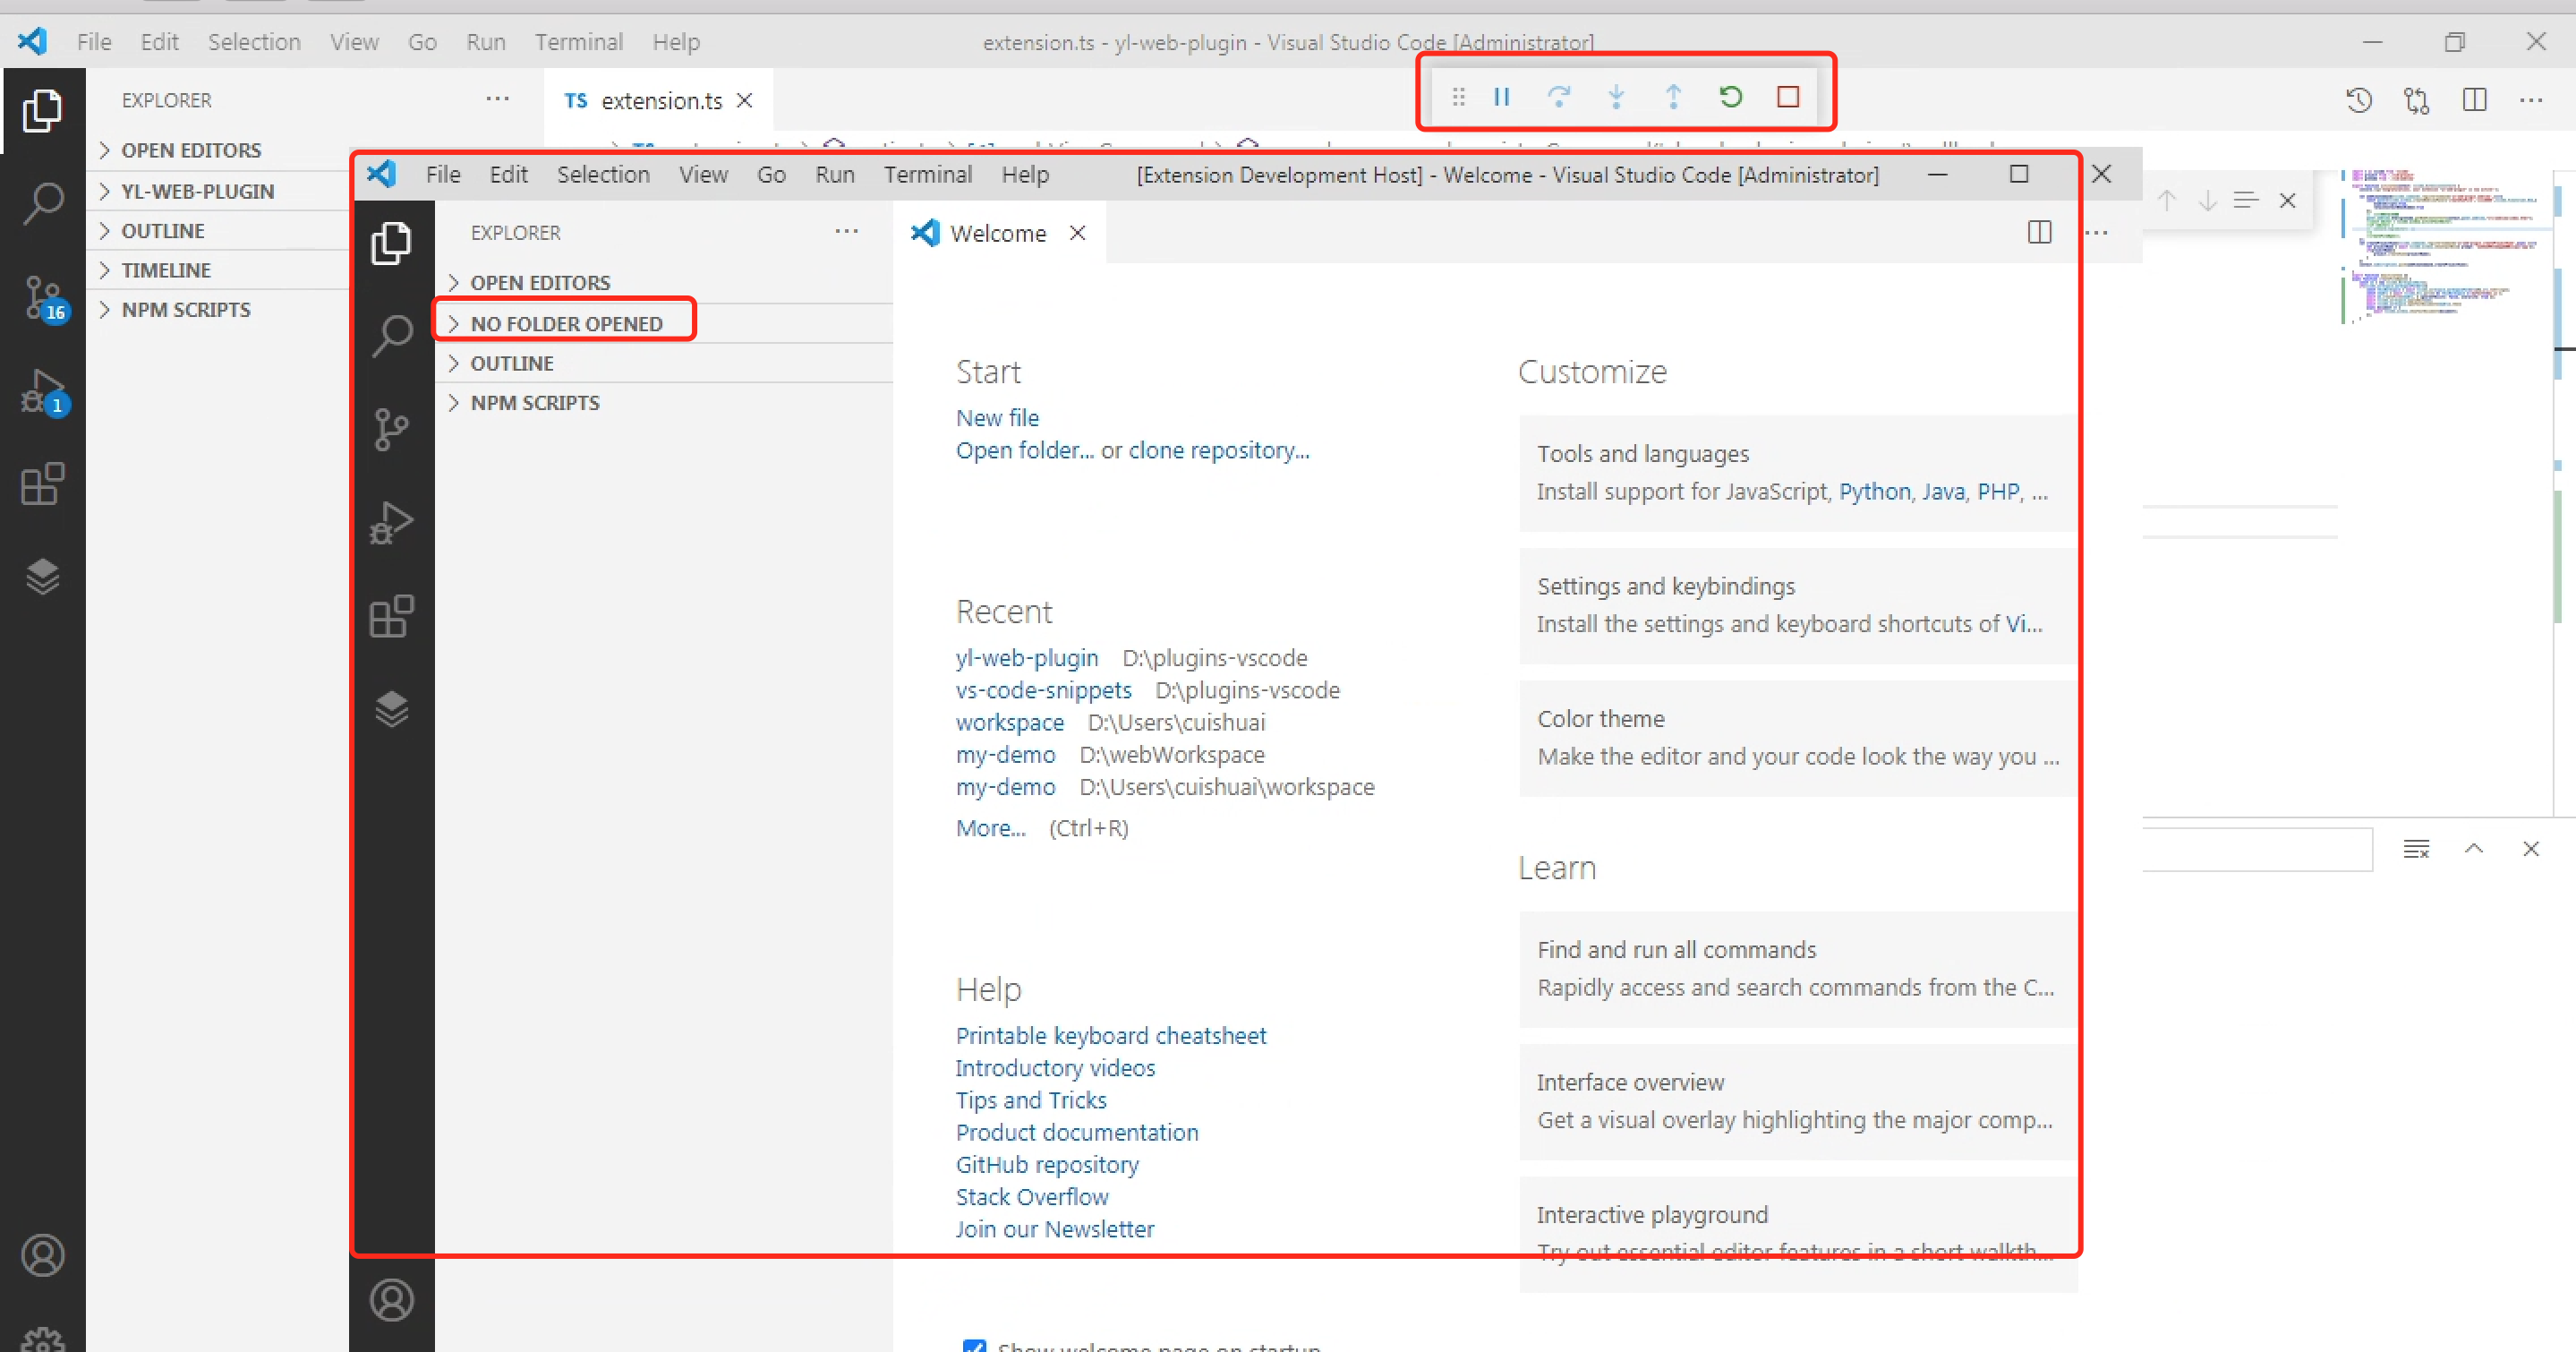
Task: Click the code minimap preview
Action: (2440, 245)
